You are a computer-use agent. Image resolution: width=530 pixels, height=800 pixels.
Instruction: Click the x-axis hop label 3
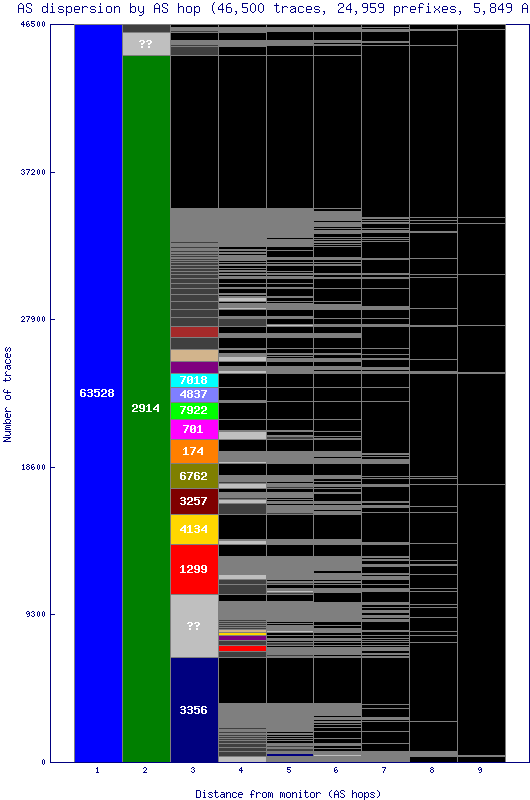click(193, 770)
